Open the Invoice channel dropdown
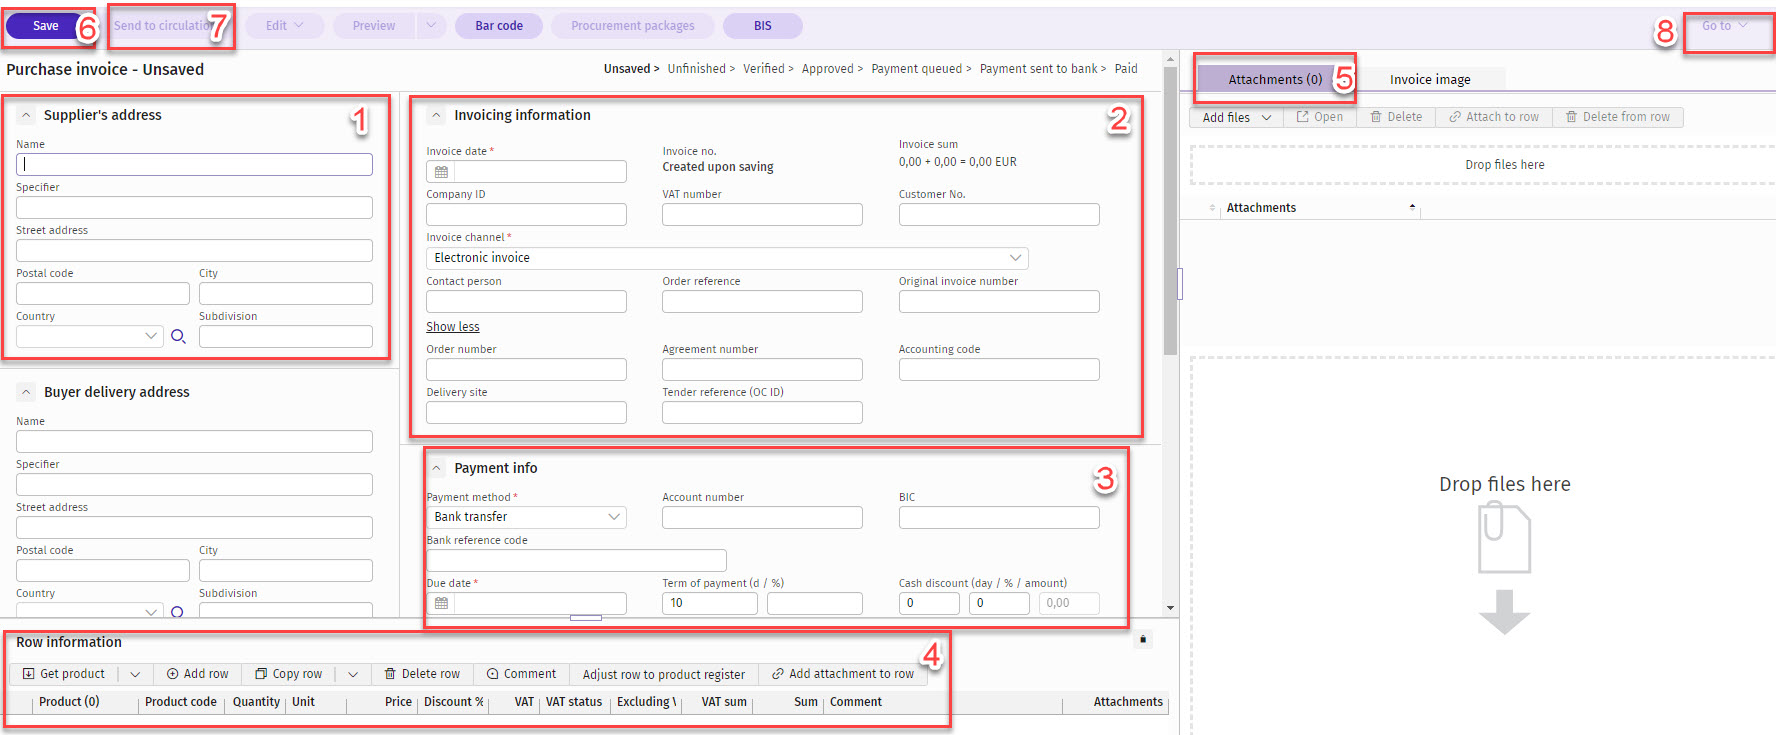 click(x=726, y=258)
